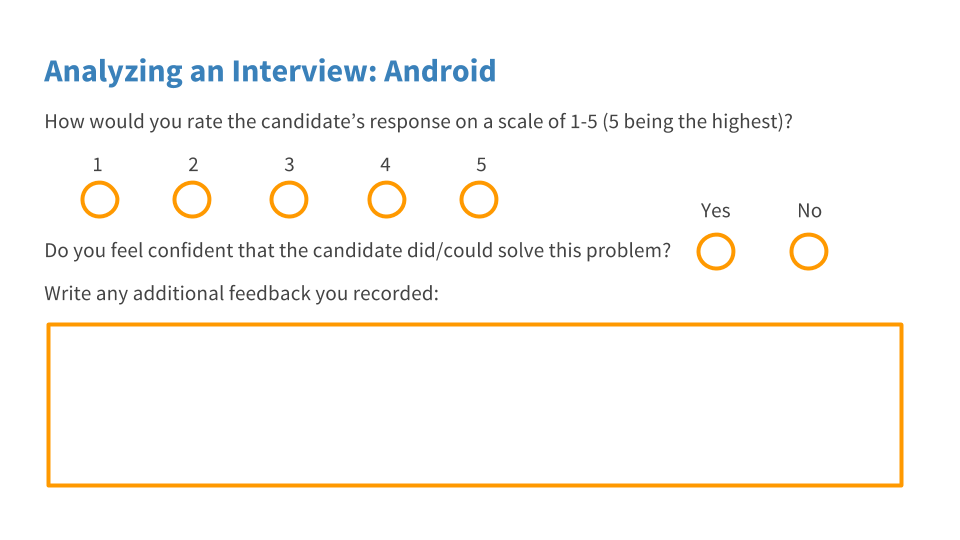Image resolution: width=960 pixels, height=540 pixels.
Task: Click the number label '2' above the circles
Action: pyautogui.click(x=193, y=165)
